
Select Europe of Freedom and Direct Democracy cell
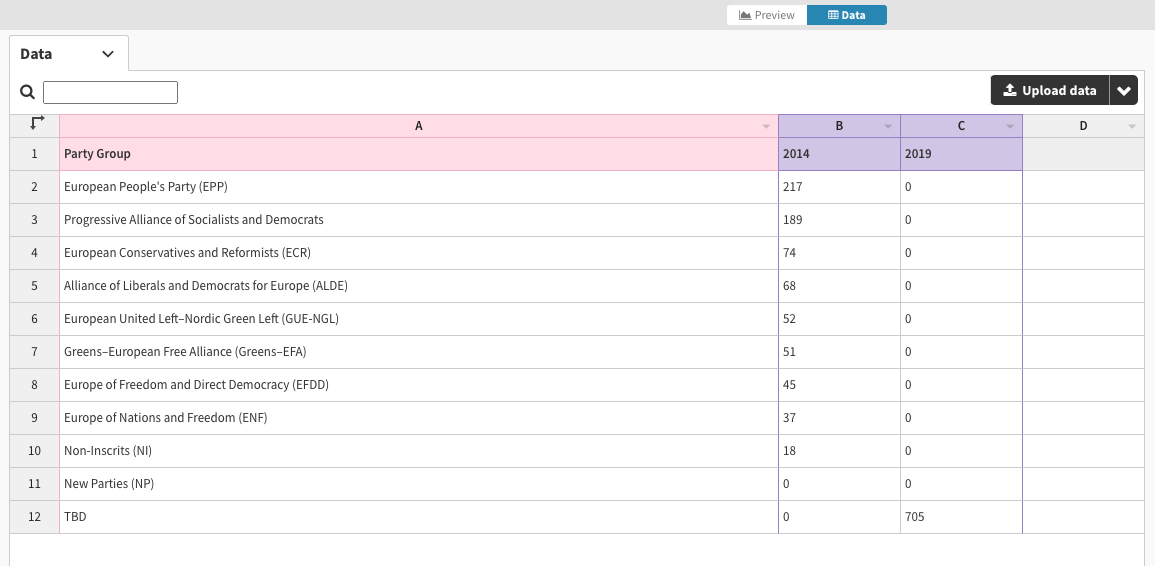[418, 385]
